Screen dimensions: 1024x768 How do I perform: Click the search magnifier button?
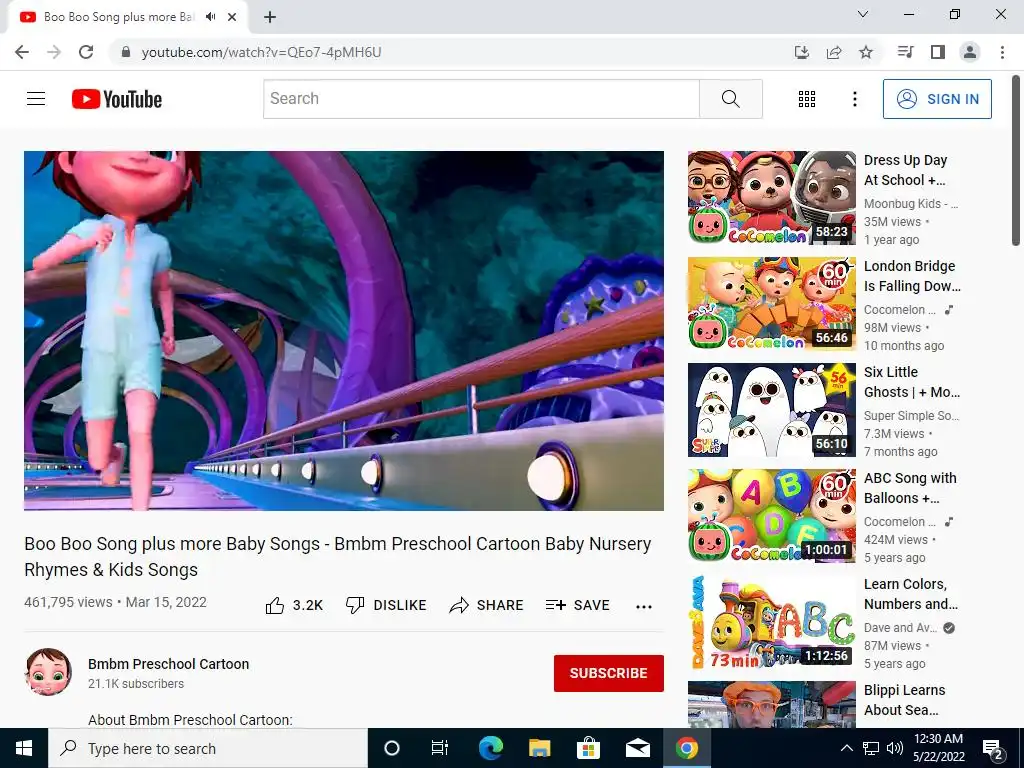coord(731,99)
